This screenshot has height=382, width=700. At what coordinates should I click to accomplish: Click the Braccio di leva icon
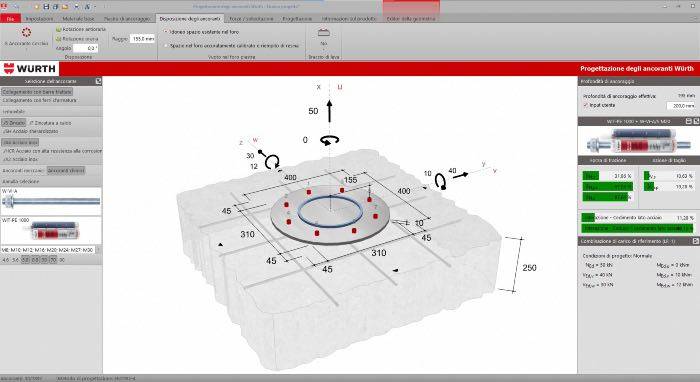[x=324, y=33]
